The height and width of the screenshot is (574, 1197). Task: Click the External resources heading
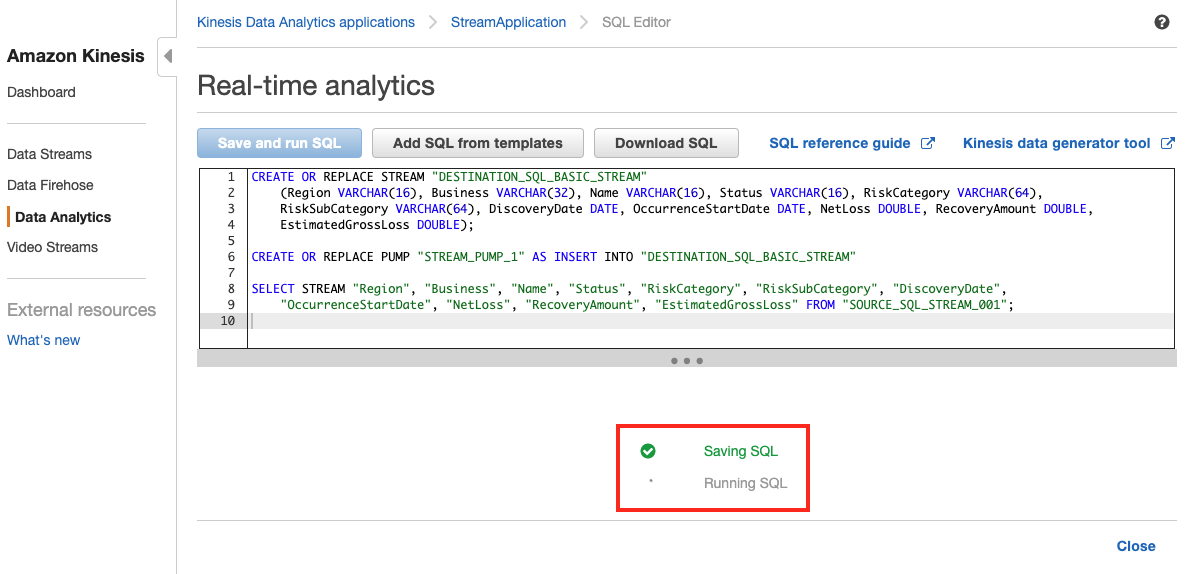[82, 310]
